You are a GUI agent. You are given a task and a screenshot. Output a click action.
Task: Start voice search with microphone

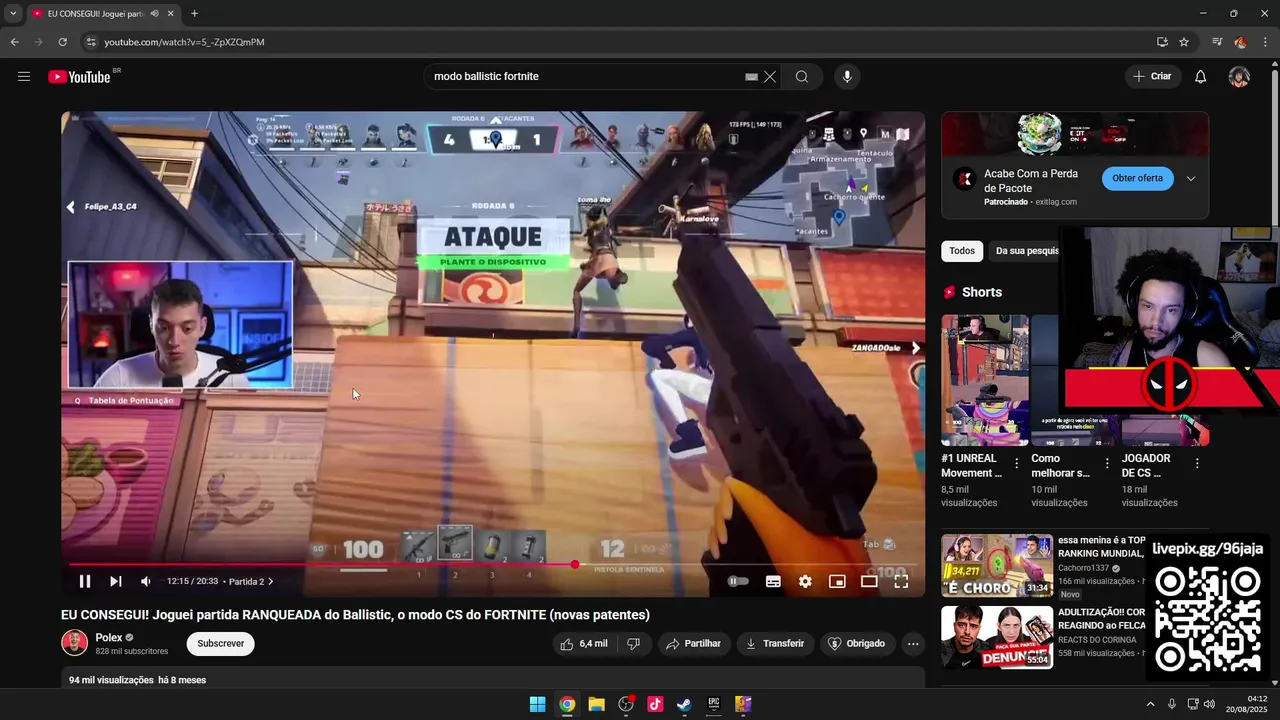(x=847, y=77)
